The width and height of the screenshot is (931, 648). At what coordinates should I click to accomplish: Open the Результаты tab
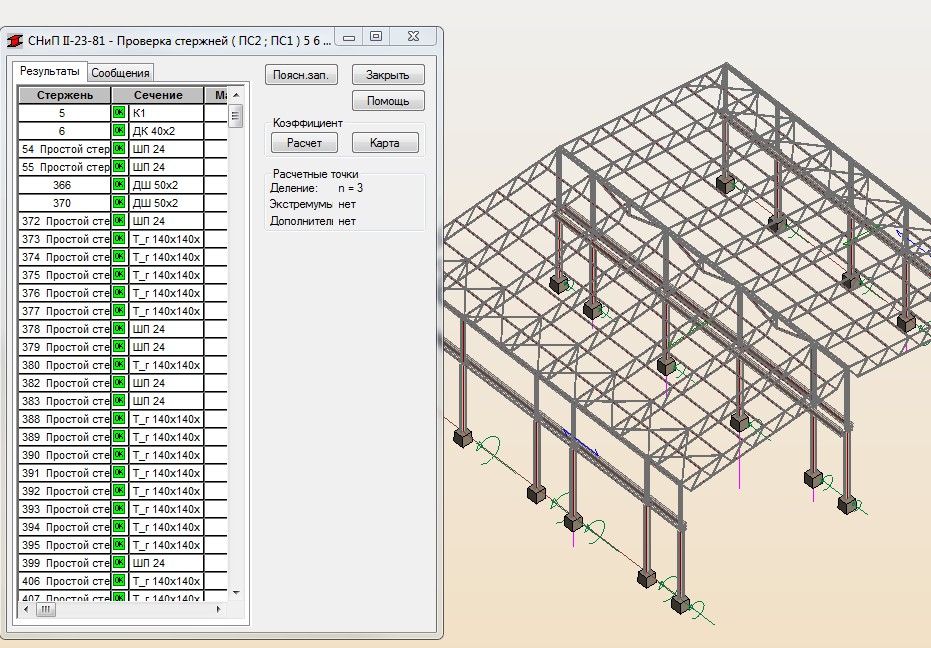pos(50,72)
